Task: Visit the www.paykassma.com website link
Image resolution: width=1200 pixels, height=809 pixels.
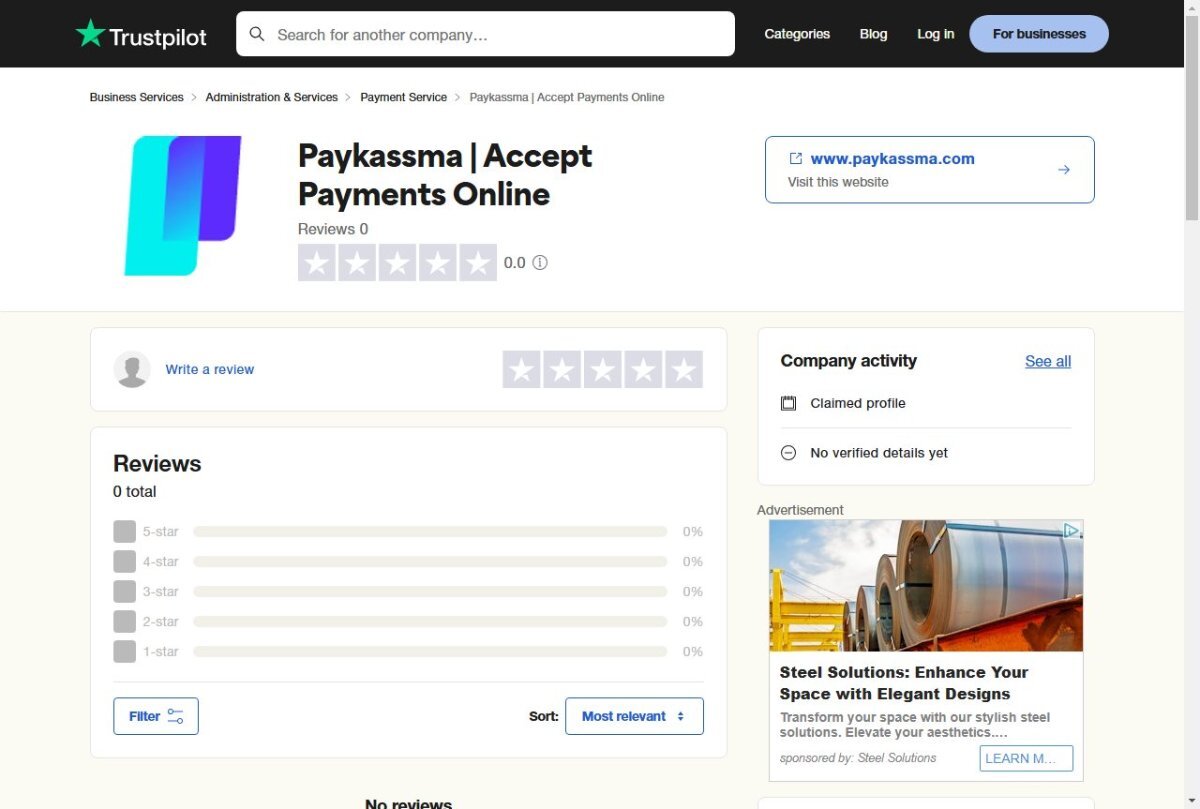Action: 892,158
